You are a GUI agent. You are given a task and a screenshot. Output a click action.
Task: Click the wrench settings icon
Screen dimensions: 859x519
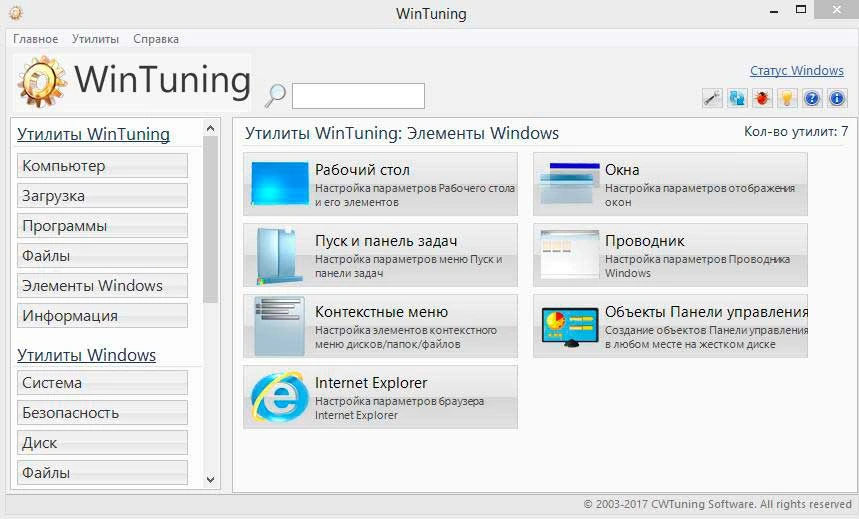click(712, 99)
